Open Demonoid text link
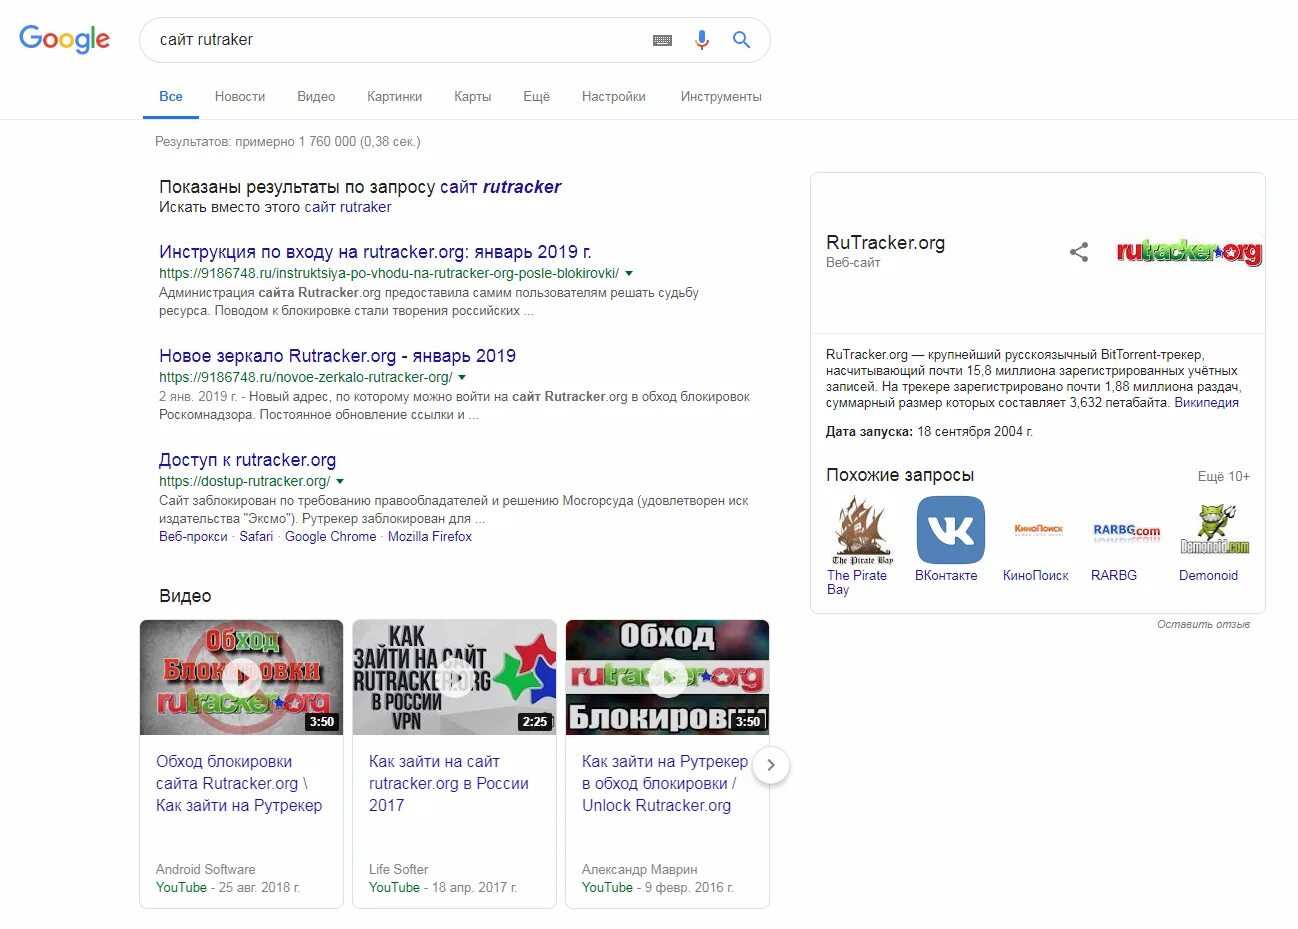The height and width of the screenshot is (929, 1298). click(1208, 576)
